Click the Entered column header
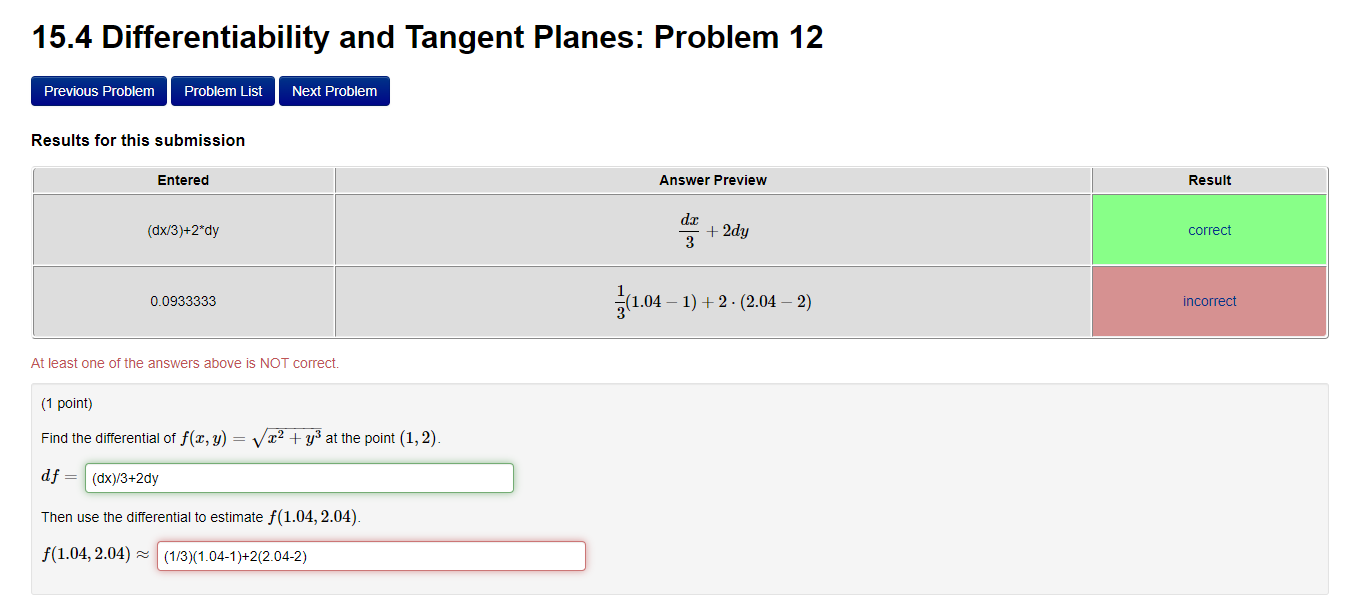Image resolution: width=1350 pixels, height=608 pixels. 183,180
